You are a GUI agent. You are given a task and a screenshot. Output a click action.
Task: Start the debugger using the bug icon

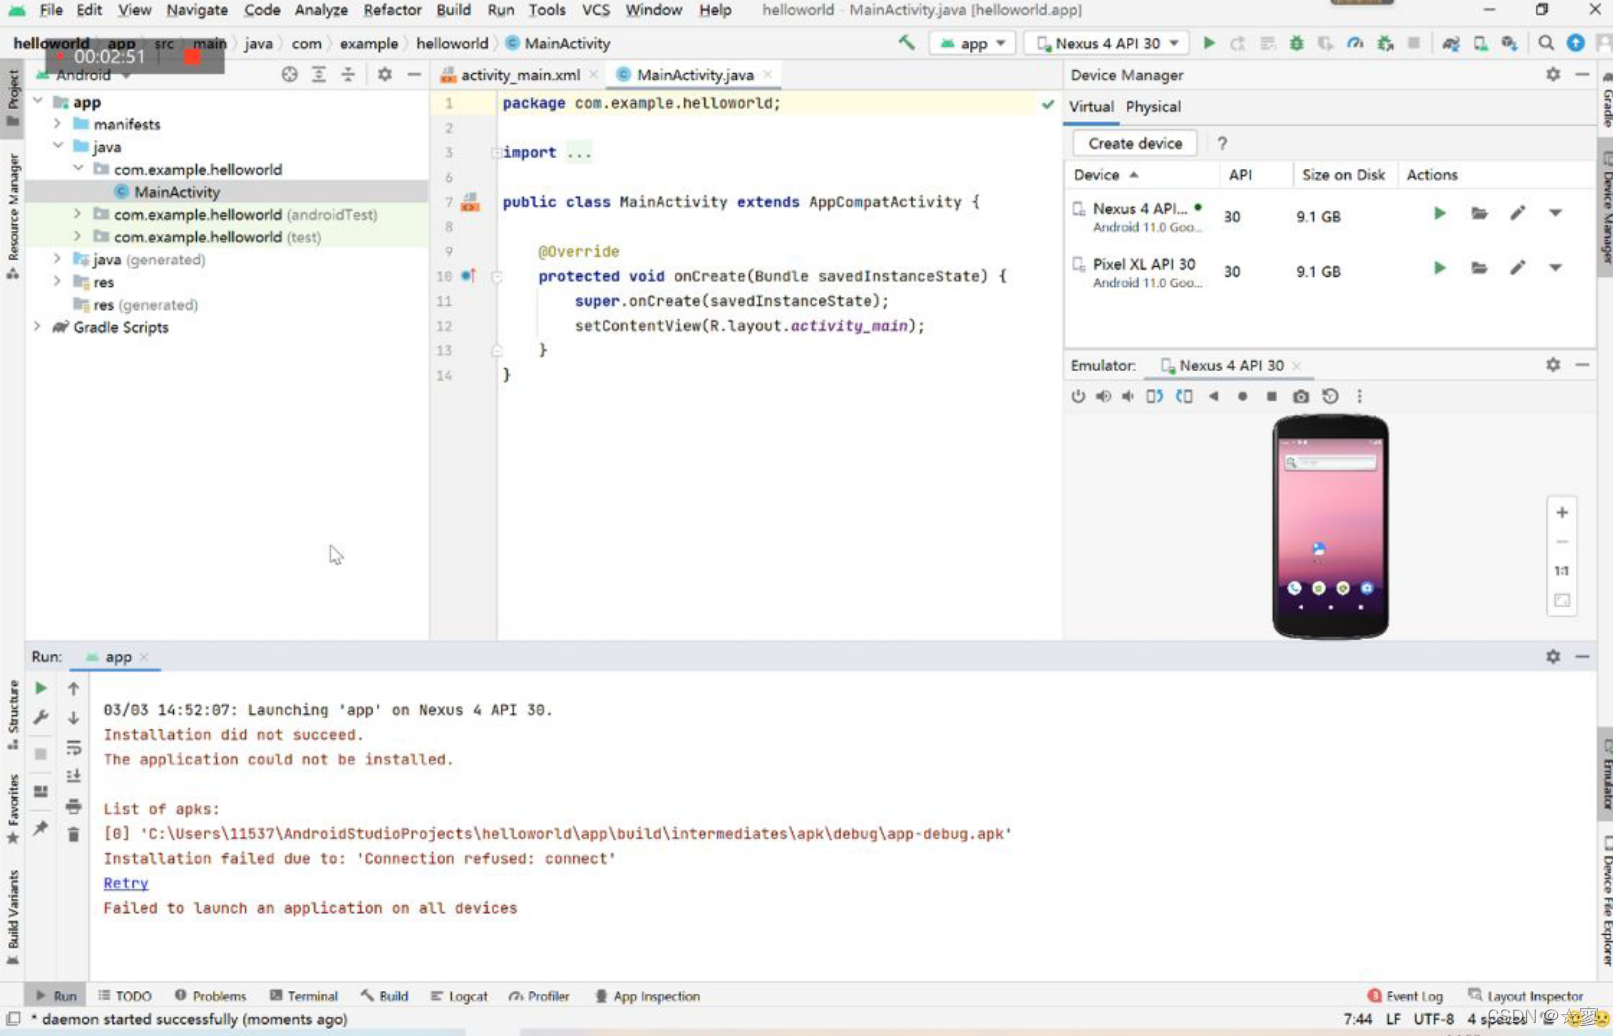pyautogui.click(x=1296, y=43)
